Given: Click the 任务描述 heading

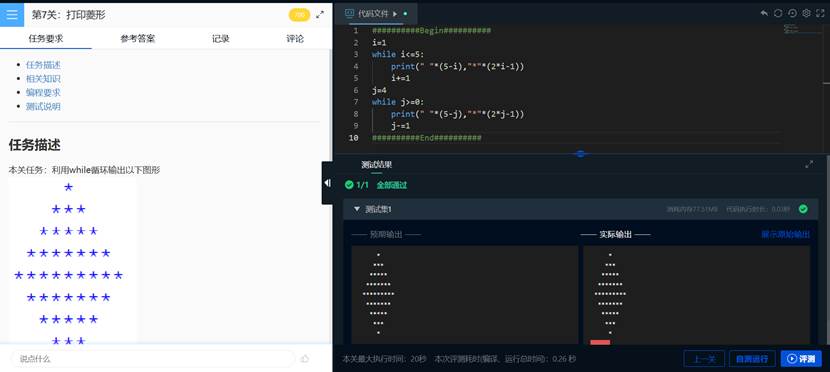Looking at the screenshot, I should click(x=34, y=145).
